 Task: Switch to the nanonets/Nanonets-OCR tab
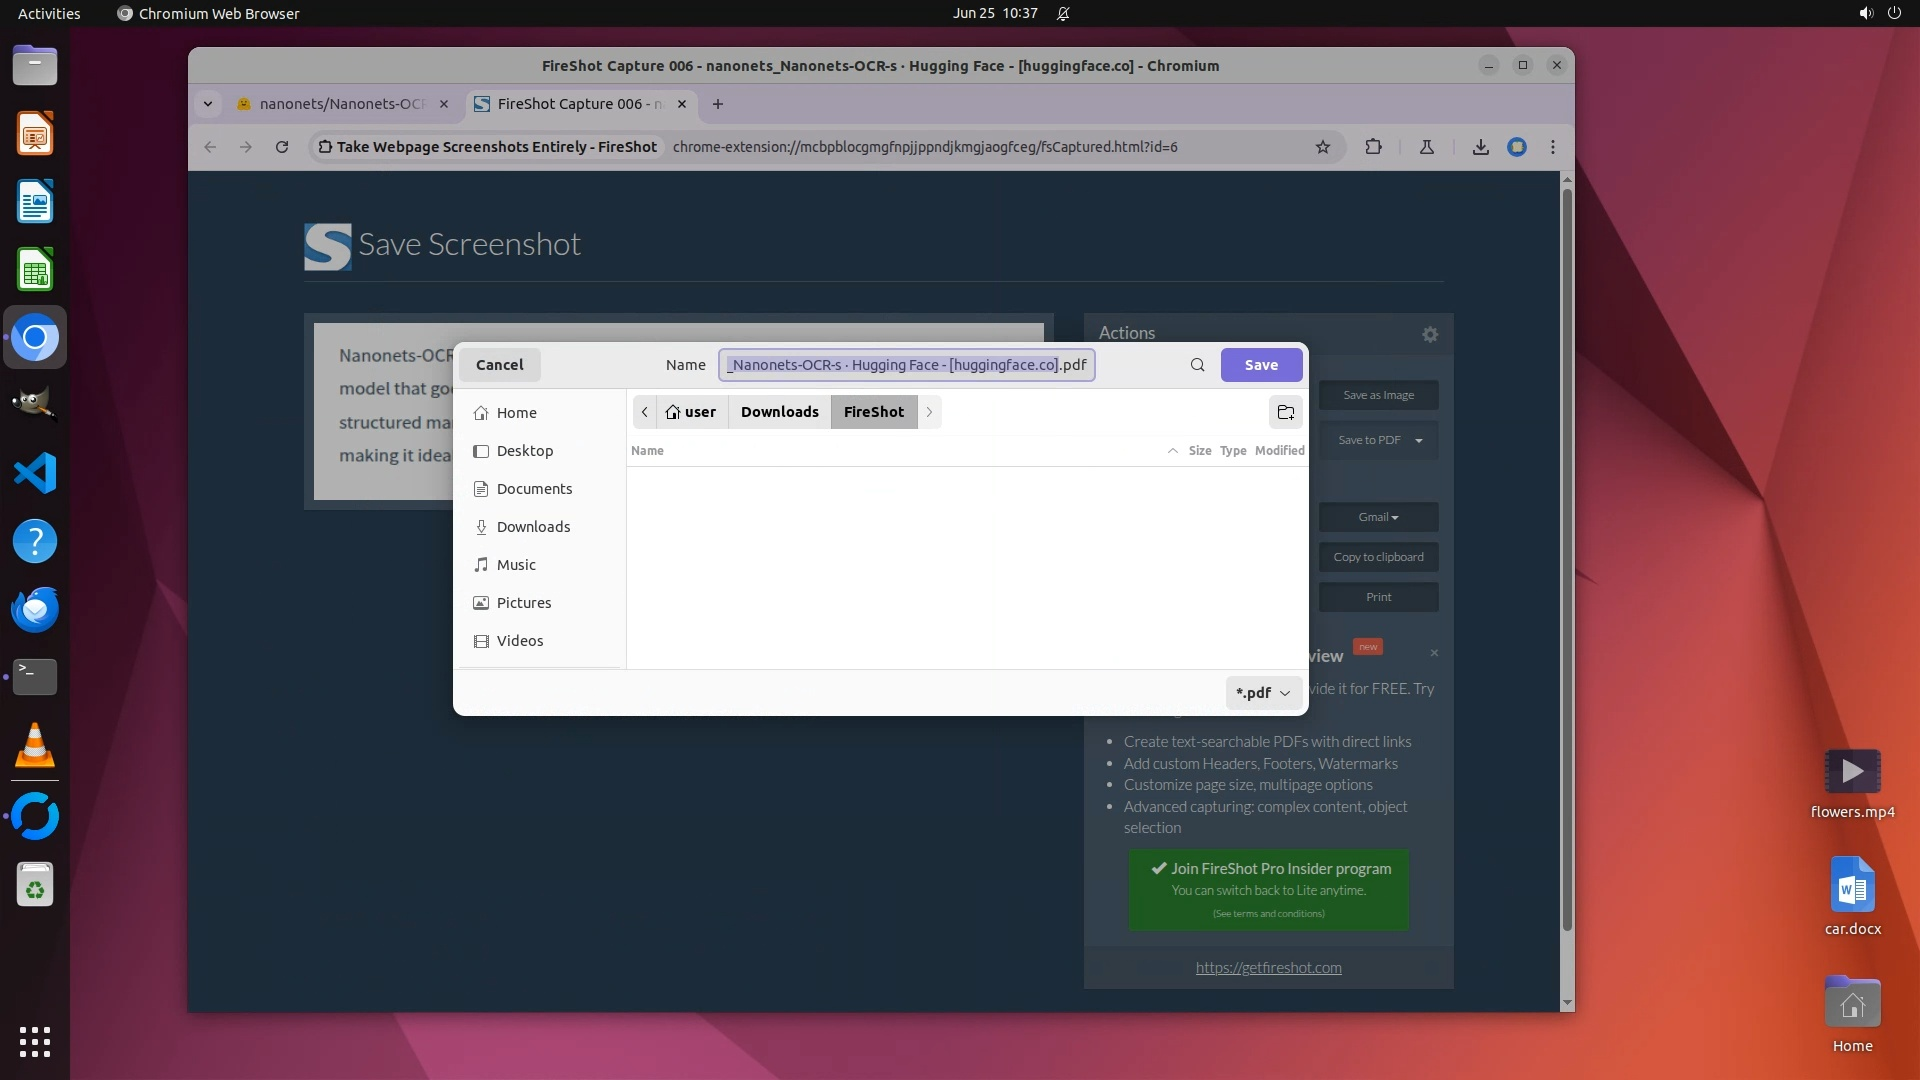(x=340, y=104)
